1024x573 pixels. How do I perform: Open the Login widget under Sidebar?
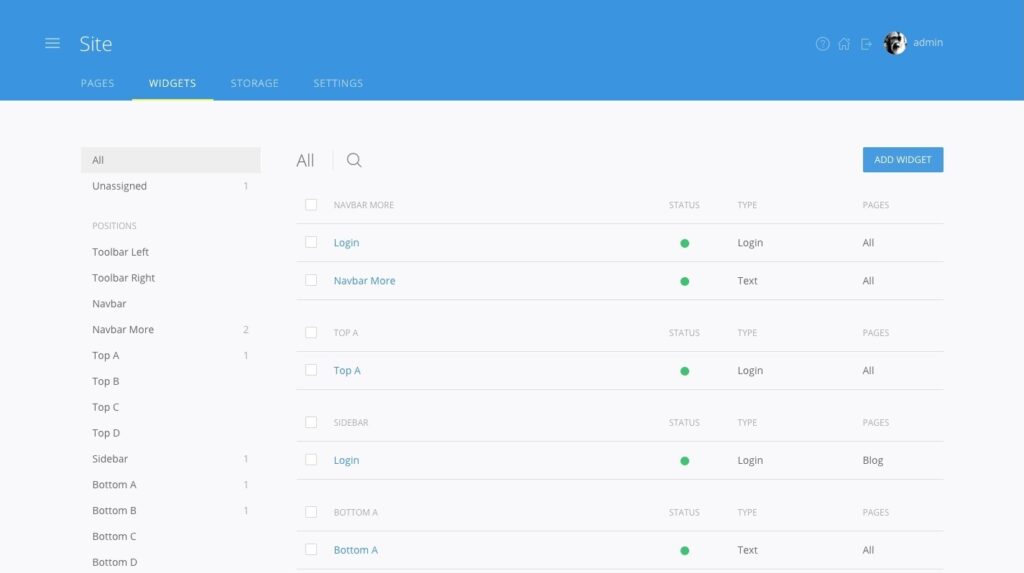(346, 460)
